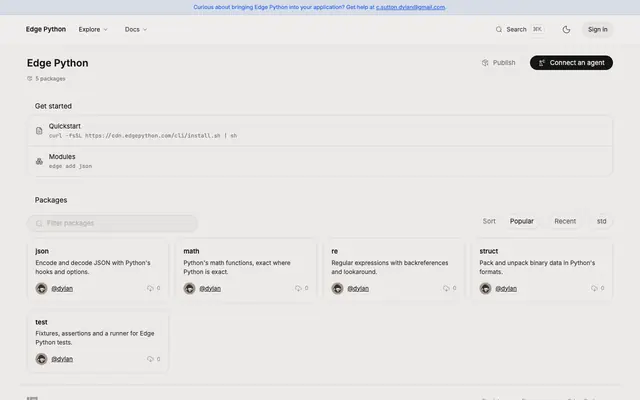Click author avatar on json card
Screen dimensions: 640x400
coord(41,289)
